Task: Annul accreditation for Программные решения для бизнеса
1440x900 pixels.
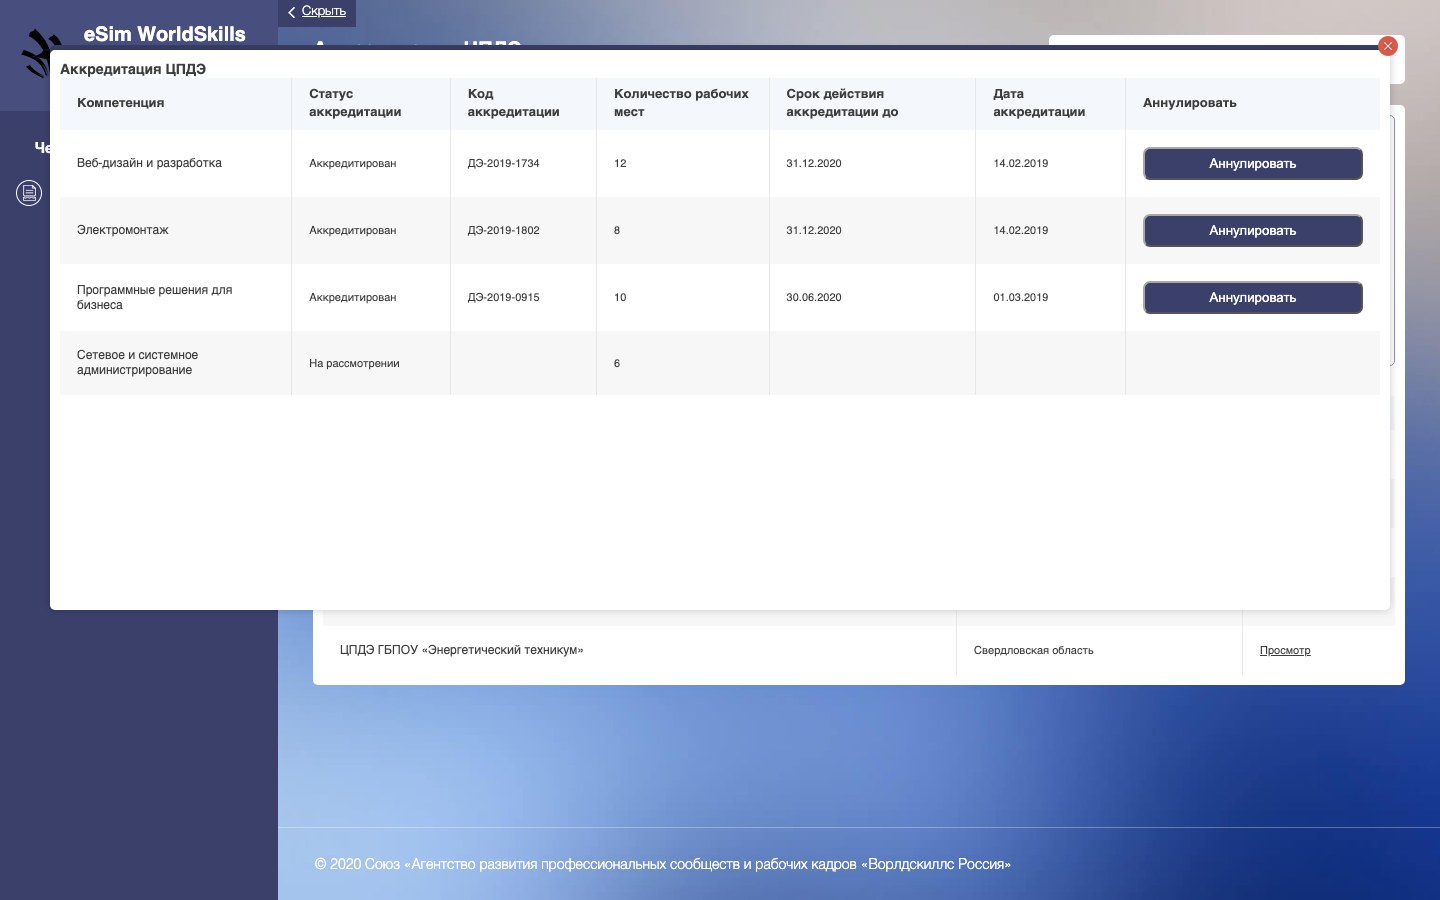Action: tap(1252, 298)
